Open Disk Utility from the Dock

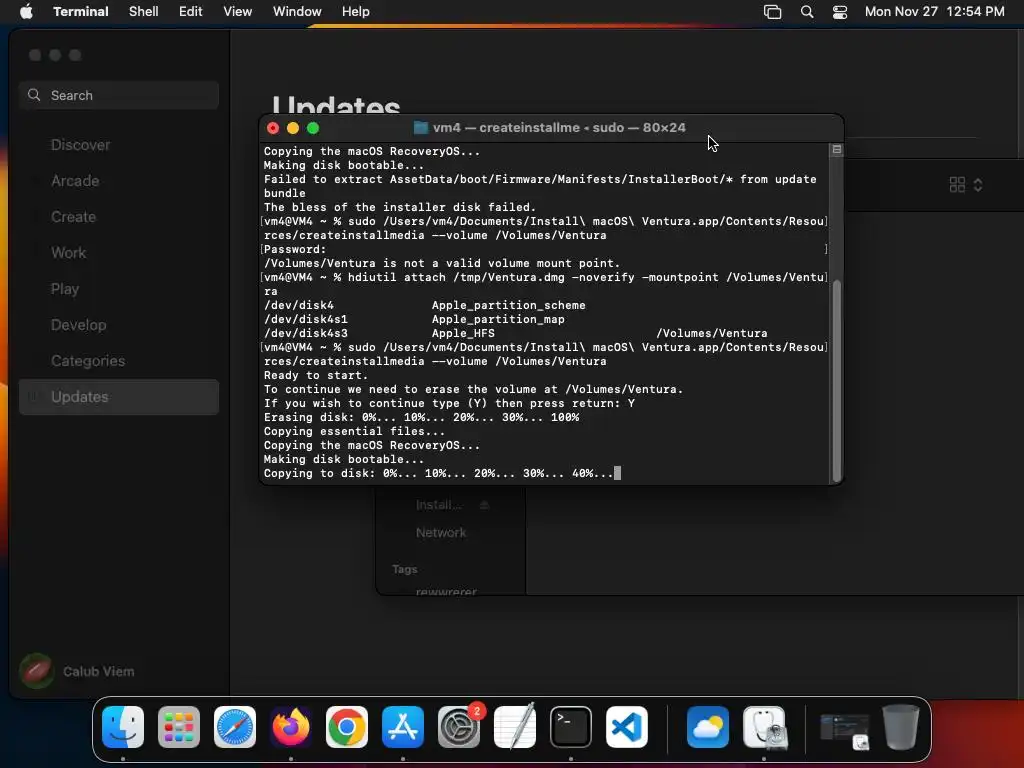tap(765, 727)
